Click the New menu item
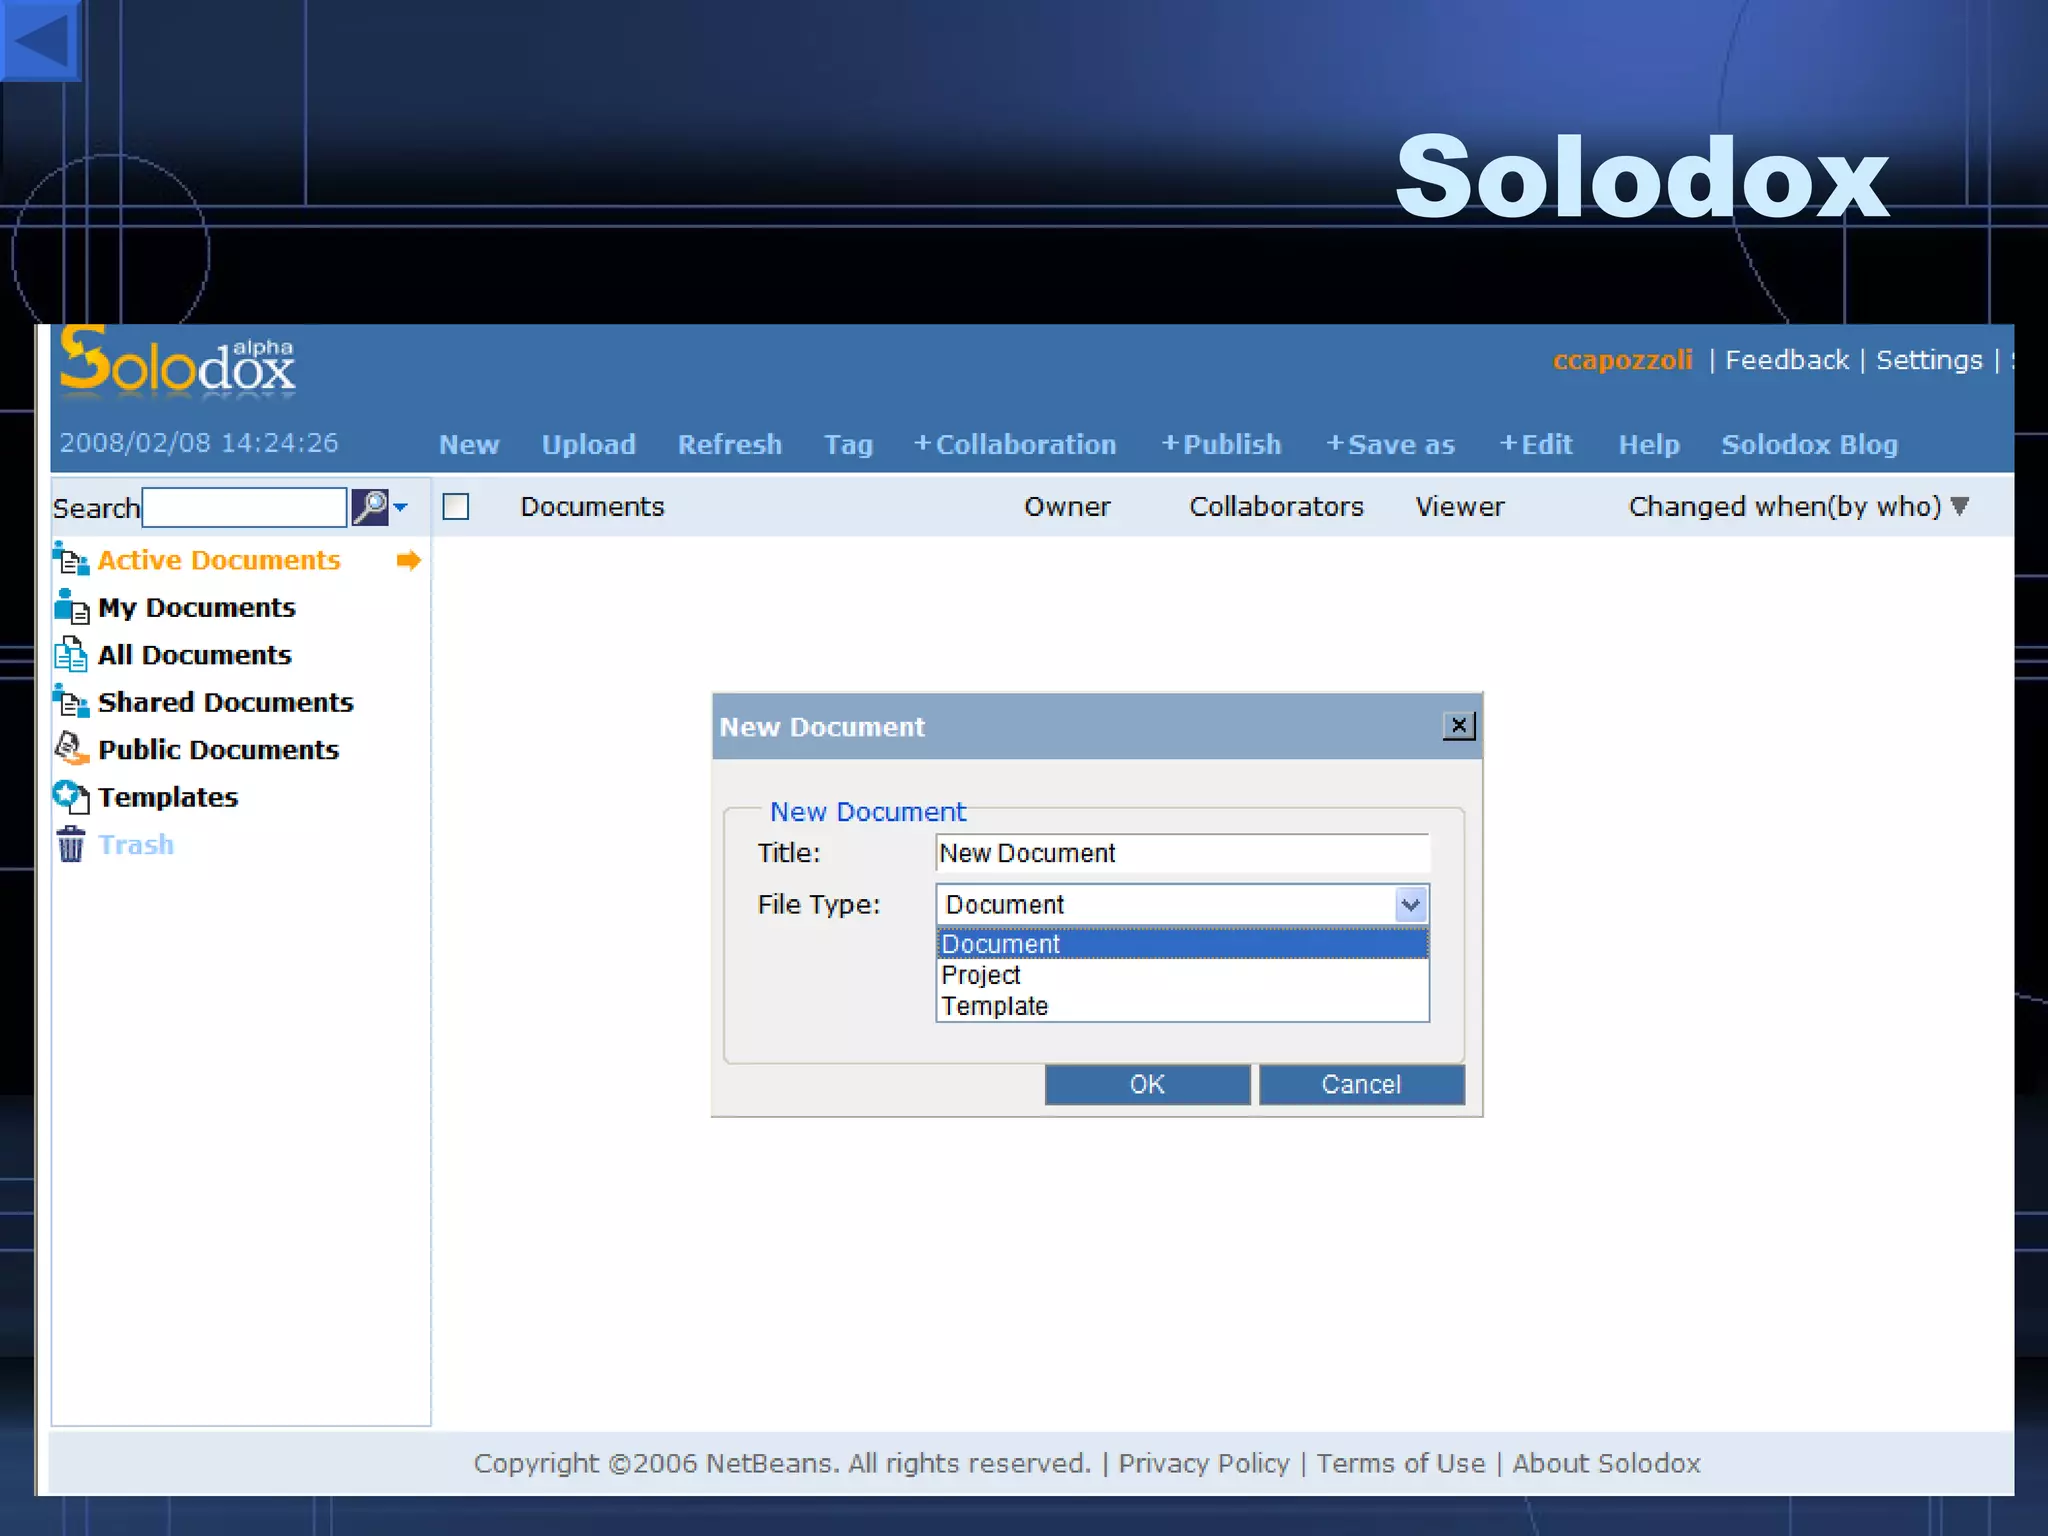 (469, 445)
